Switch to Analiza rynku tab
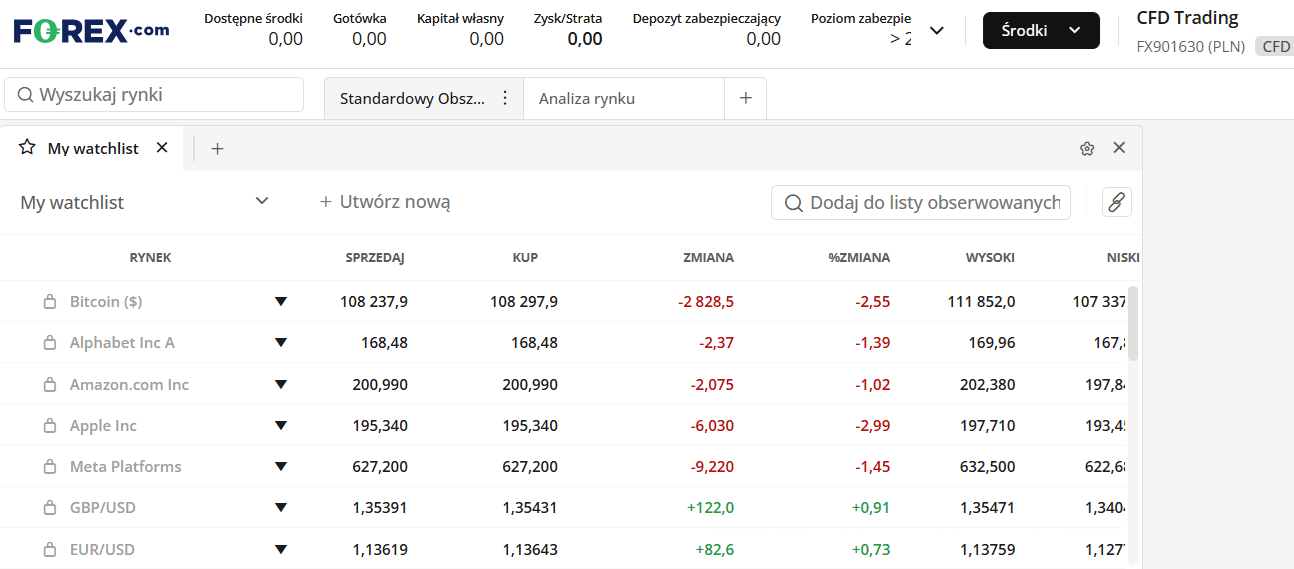The image size is (1294, 569). 624,98
